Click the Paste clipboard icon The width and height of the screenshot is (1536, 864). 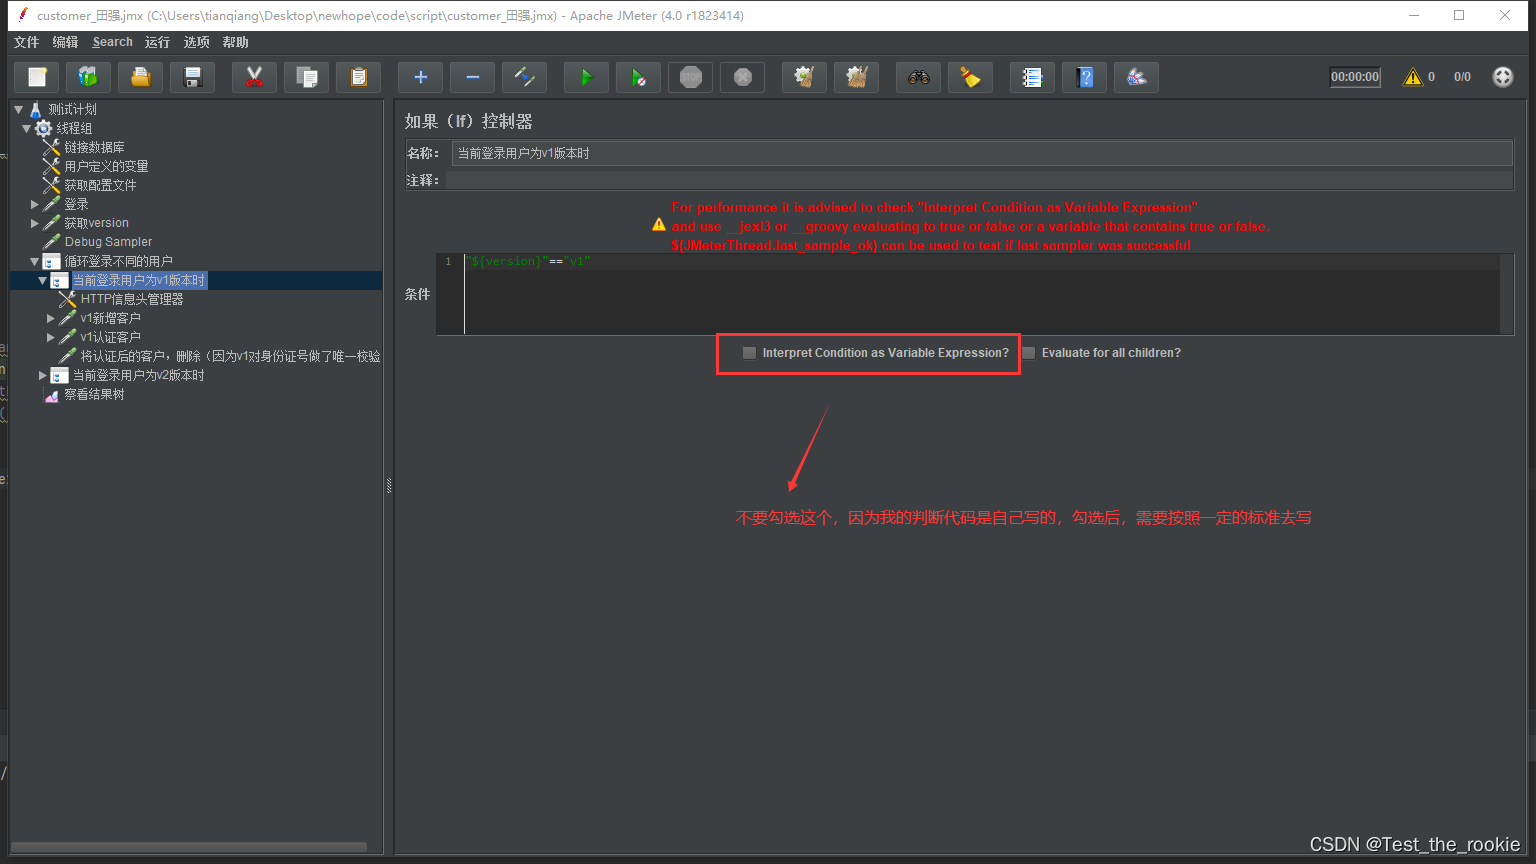359,77
